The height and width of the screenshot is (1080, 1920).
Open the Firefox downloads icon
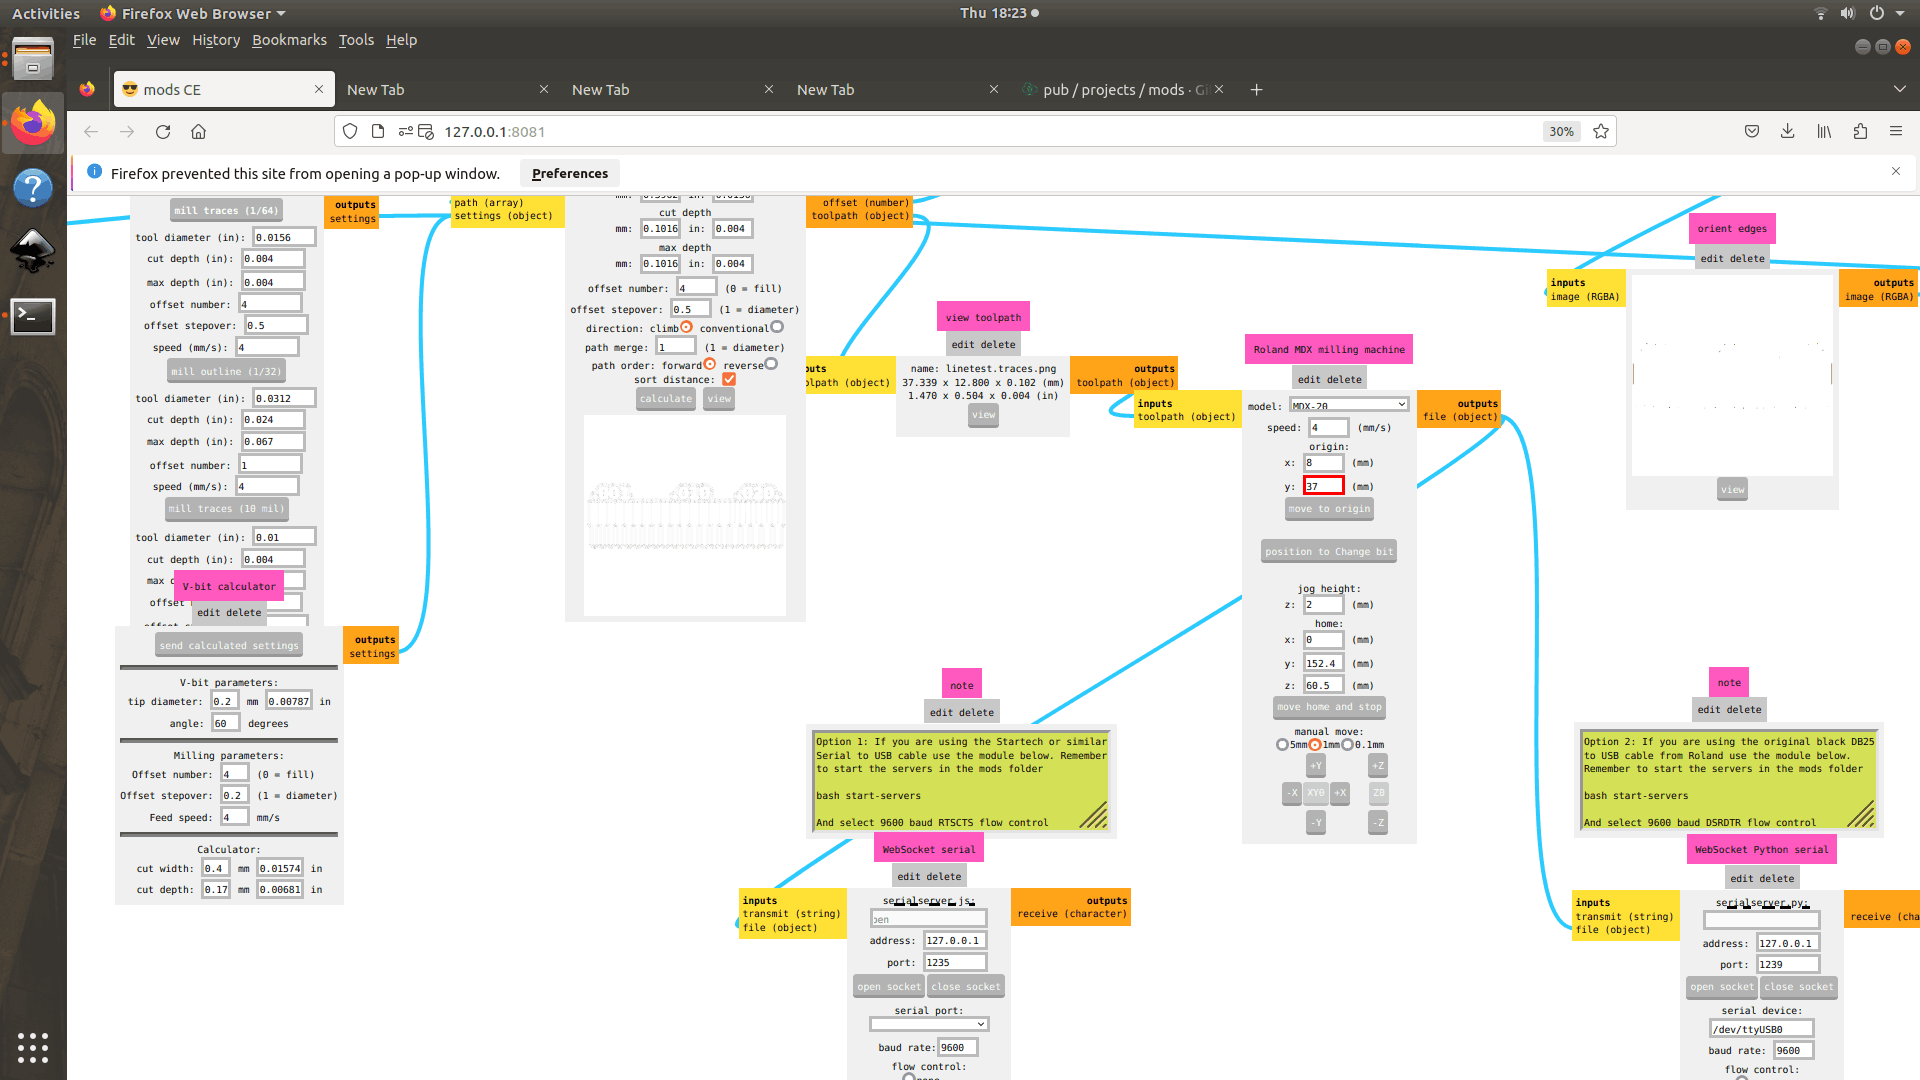(1788, 132)
